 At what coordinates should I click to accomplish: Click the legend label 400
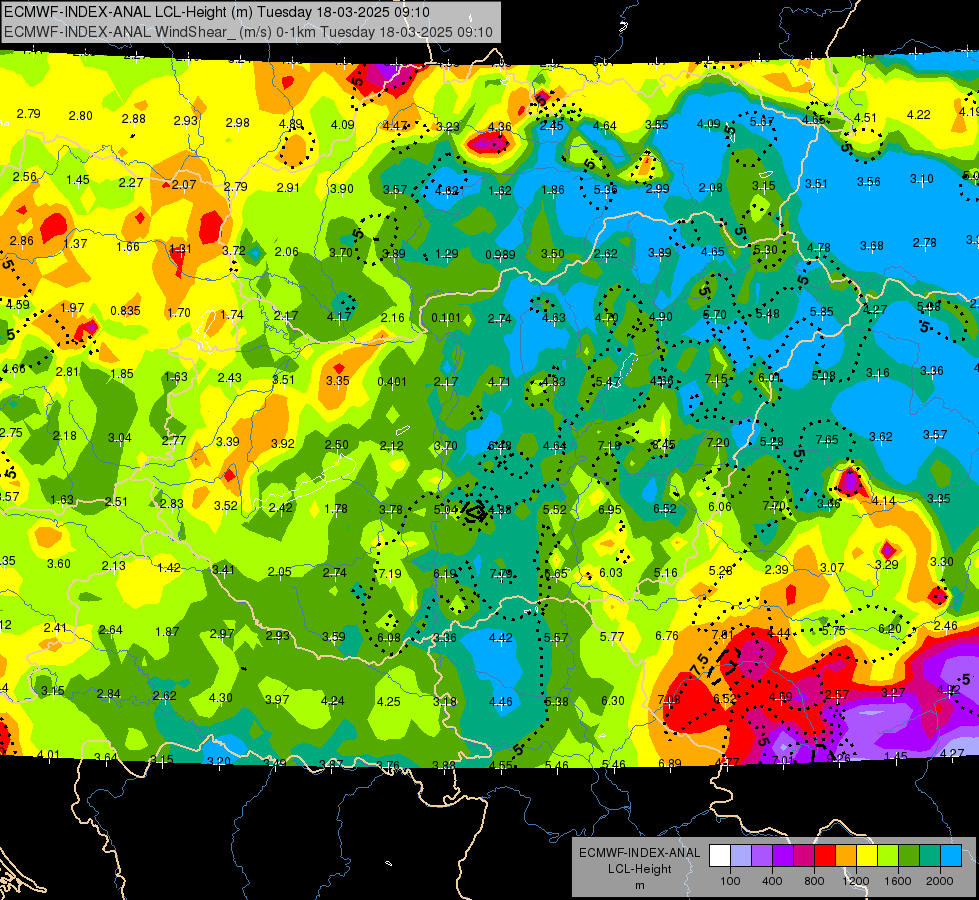coord(772,881)
